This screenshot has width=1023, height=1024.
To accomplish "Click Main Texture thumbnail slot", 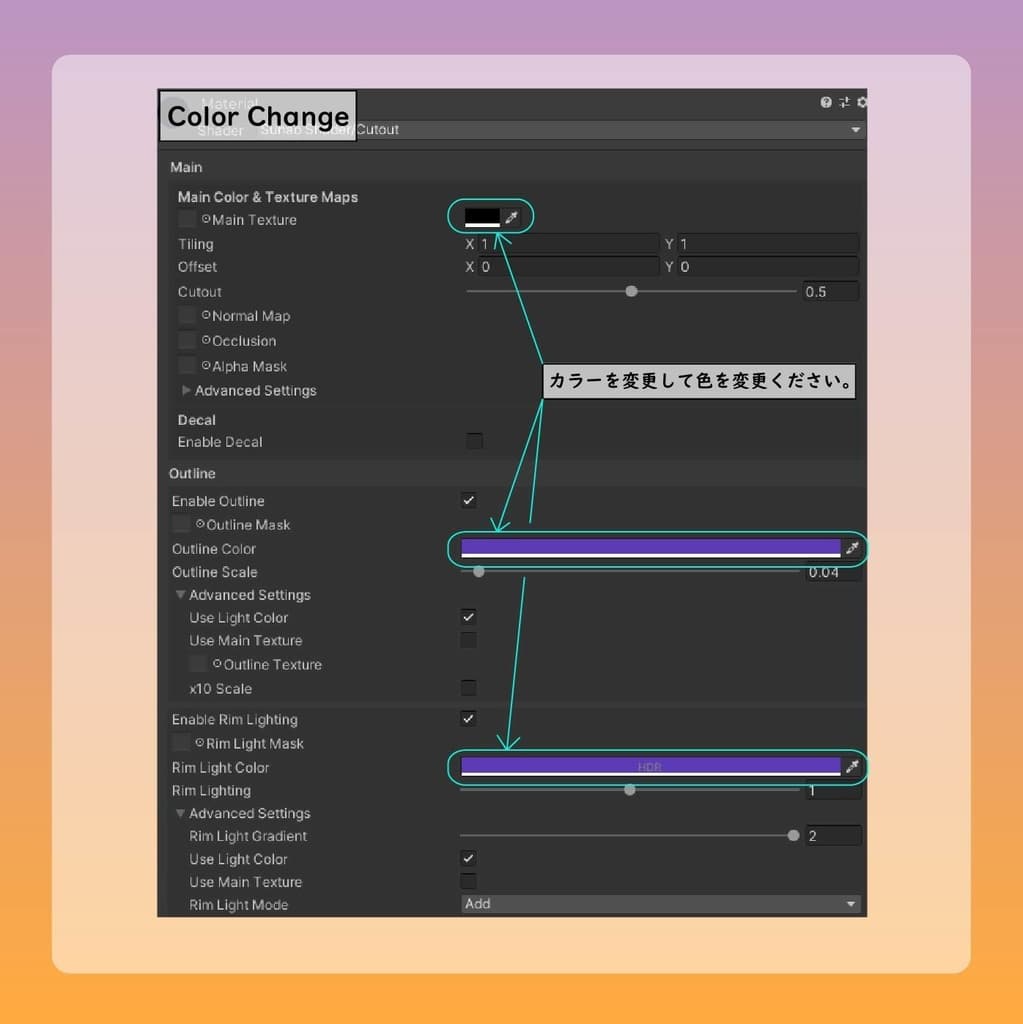I will [x=187, y=219].
